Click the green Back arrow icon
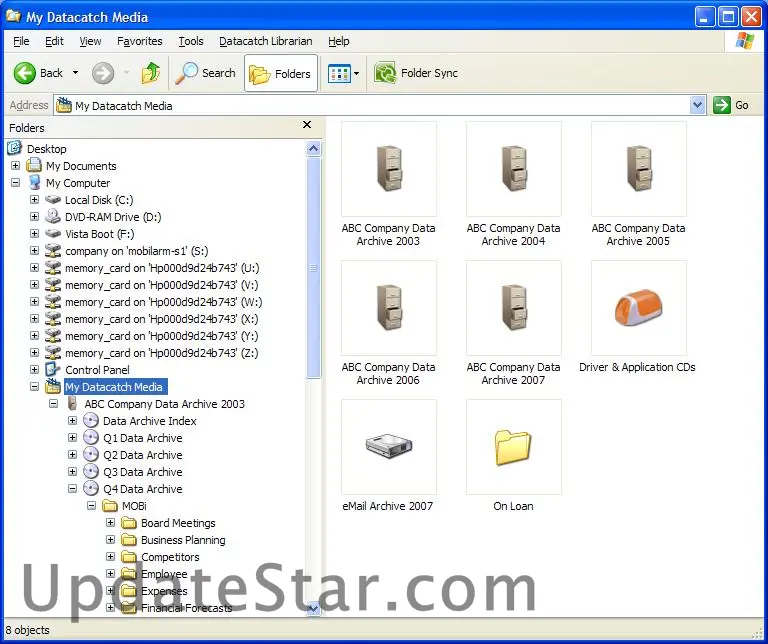 click(24, 73)
